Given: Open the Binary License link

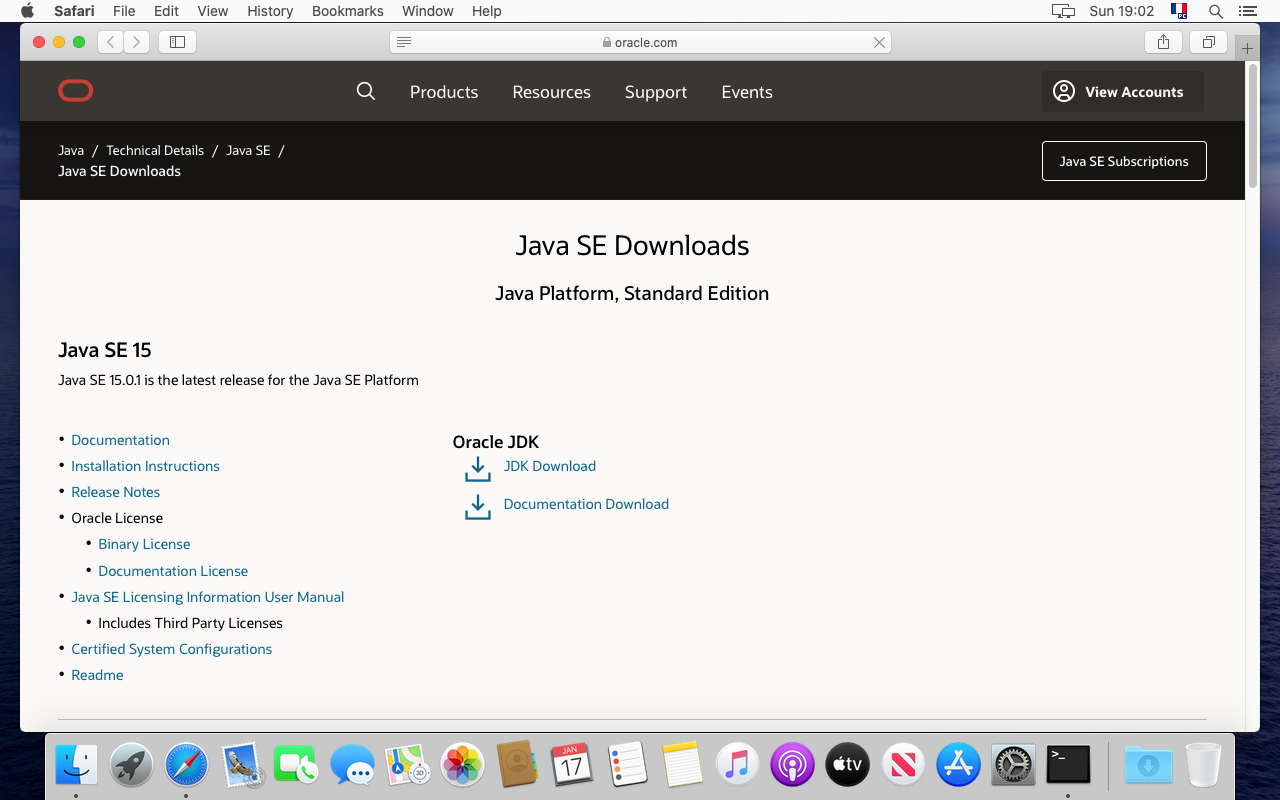Looking at the screenshot, I should coord(144,544).
